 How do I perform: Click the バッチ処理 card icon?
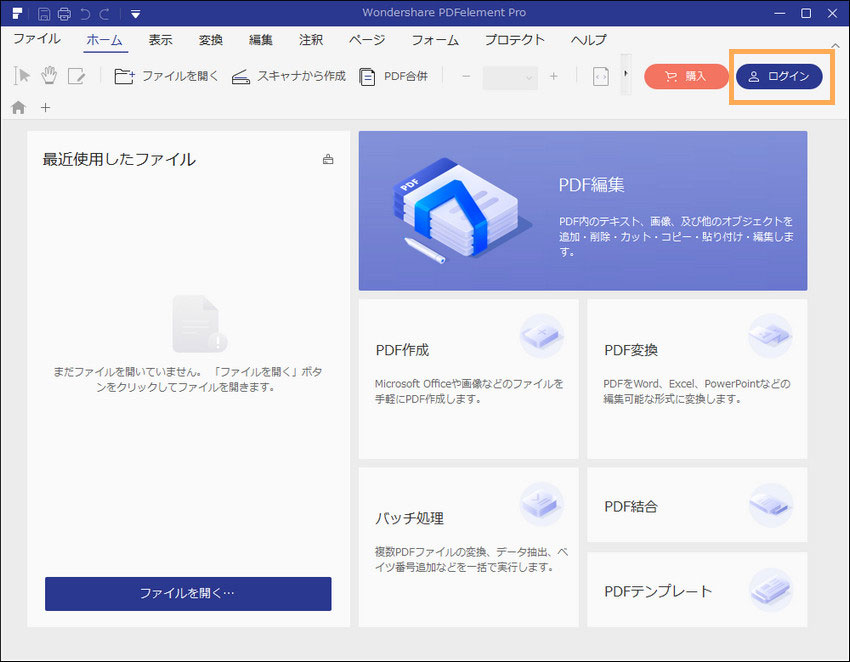pyautogui.click(x=542, y=504)
